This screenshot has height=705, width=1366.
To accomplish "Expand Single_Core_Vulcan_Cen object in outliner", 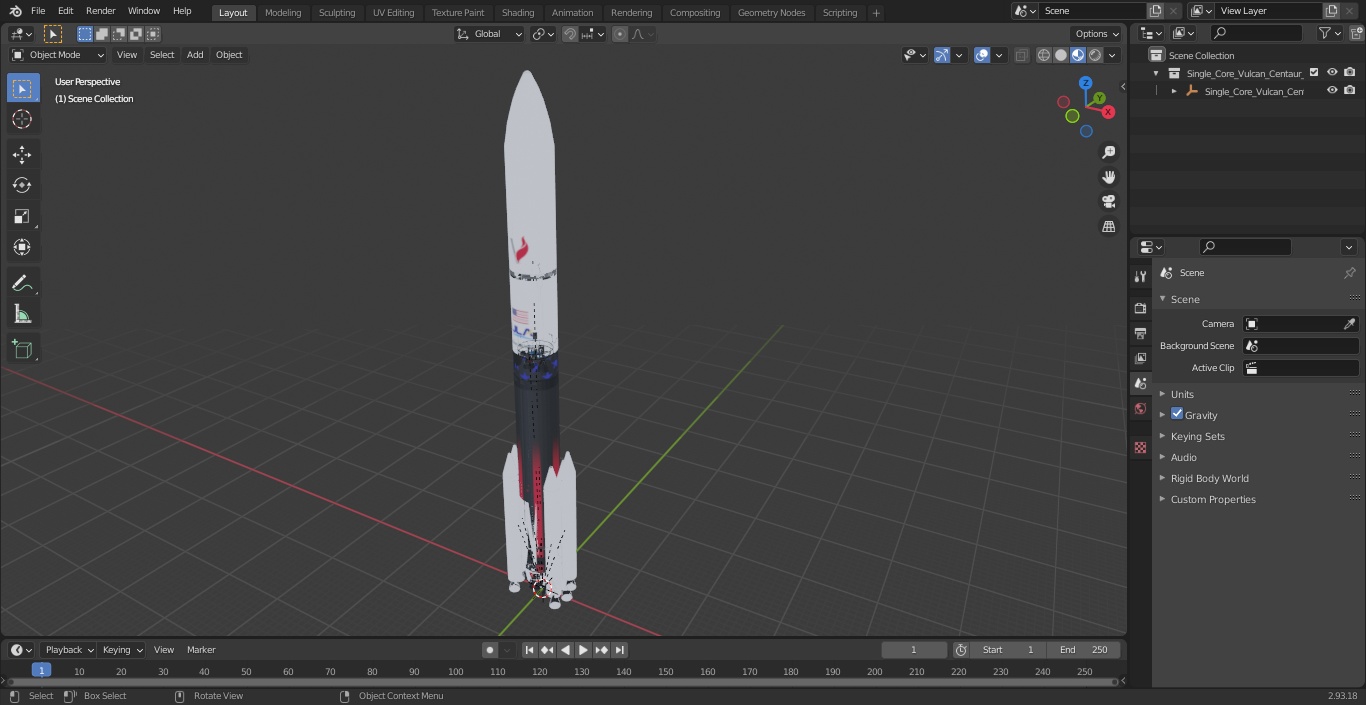I will [1174, 91].
